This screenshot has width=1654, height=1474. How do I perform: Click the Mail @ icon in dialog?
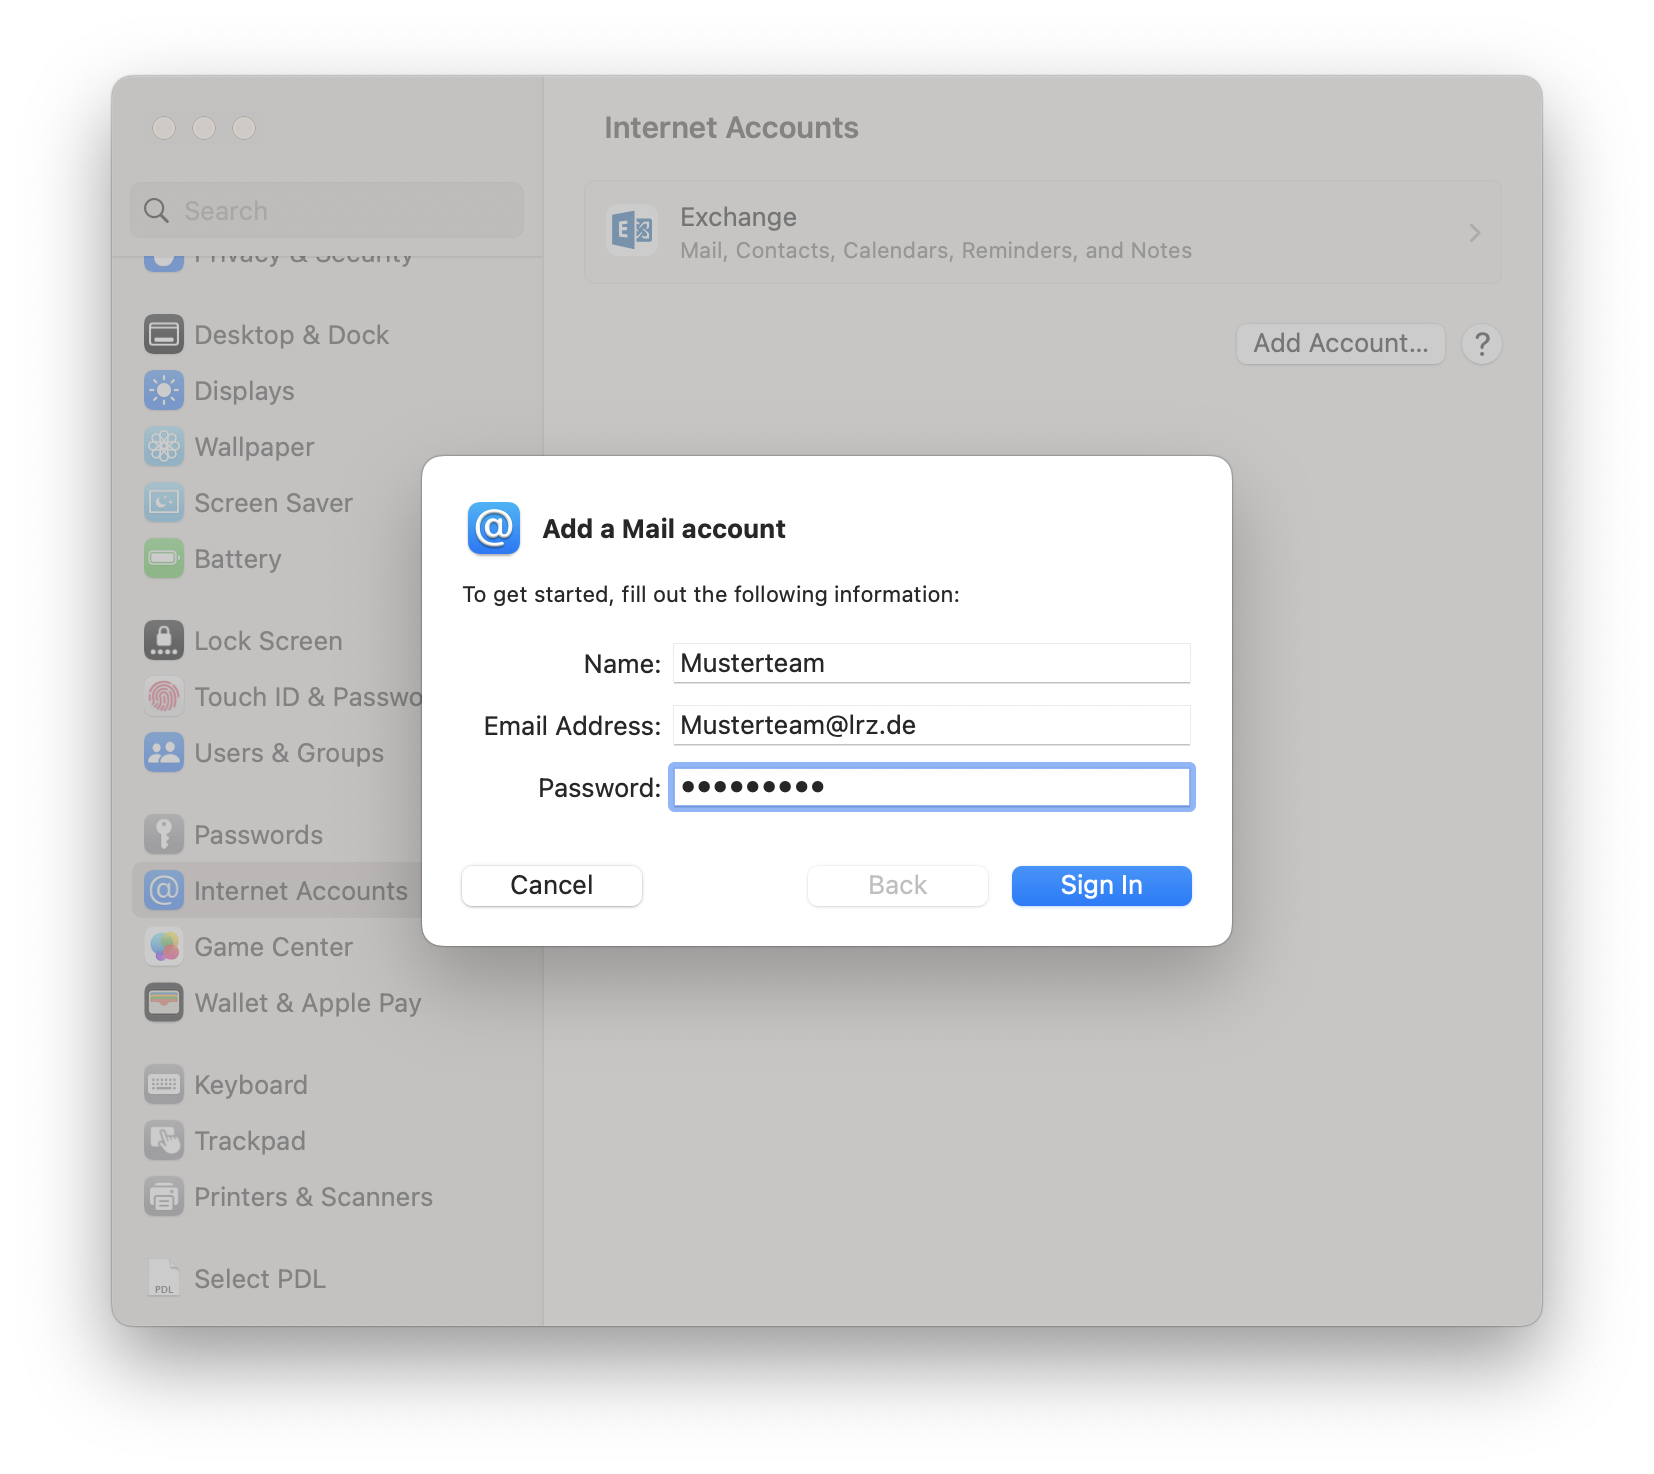tap(493, 528)
